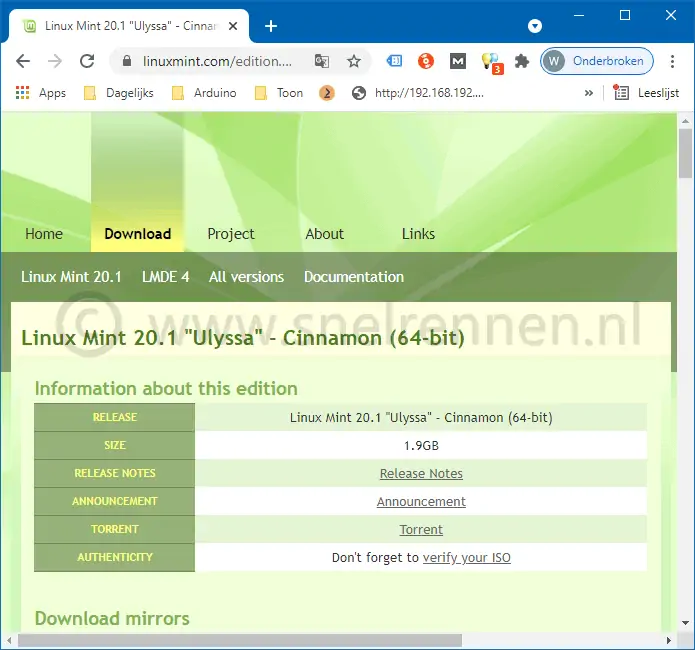Close the Linux Mint 20.1 tab
This screenshot has width=695, height=650.
point(233,26)
